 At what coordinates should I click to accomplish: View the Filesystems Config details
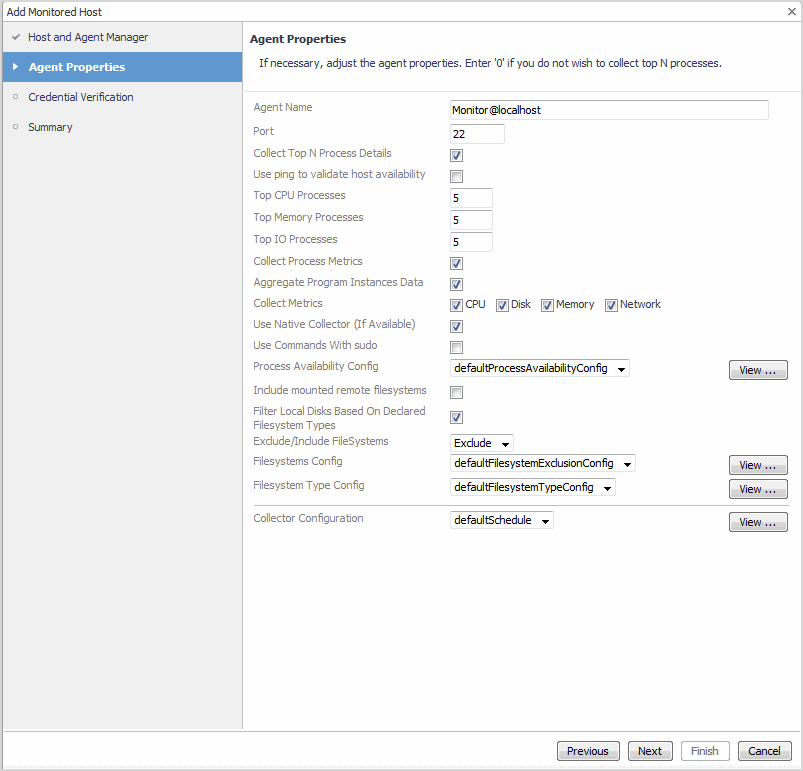[758, 465]
